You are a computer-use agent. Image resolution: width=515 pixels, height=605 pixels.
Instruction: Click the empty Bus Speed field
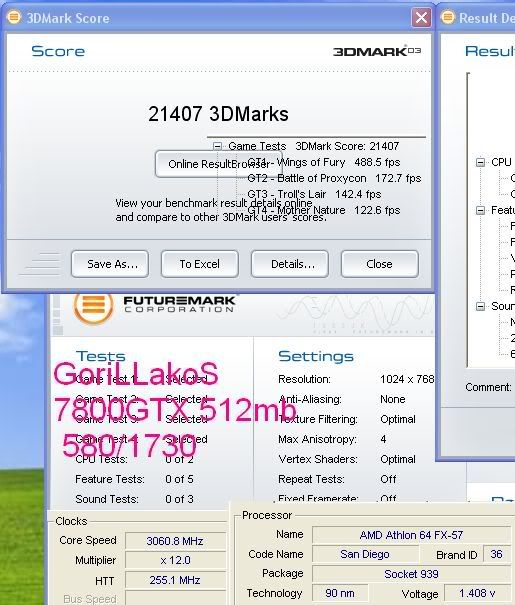(x=176, y=598)
